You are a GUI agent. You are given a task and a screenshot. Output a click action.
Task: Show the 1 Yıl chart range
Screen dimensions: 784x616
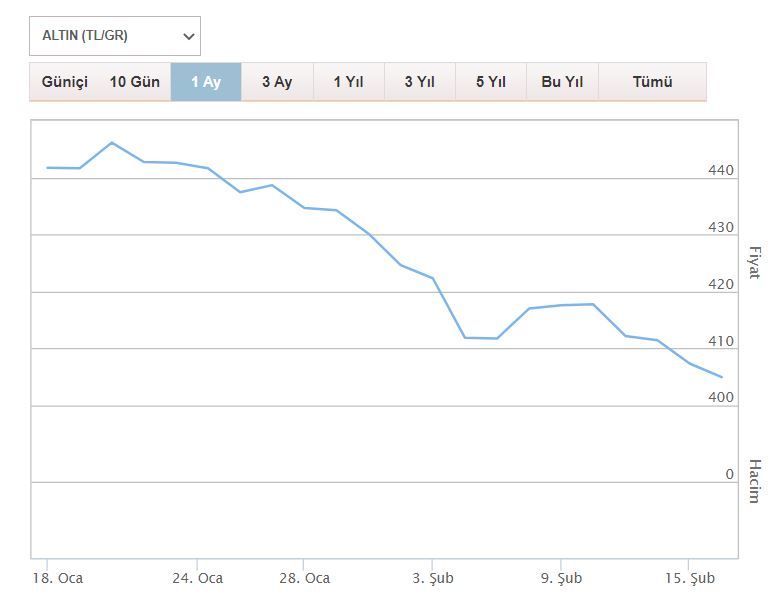point(348,82)
